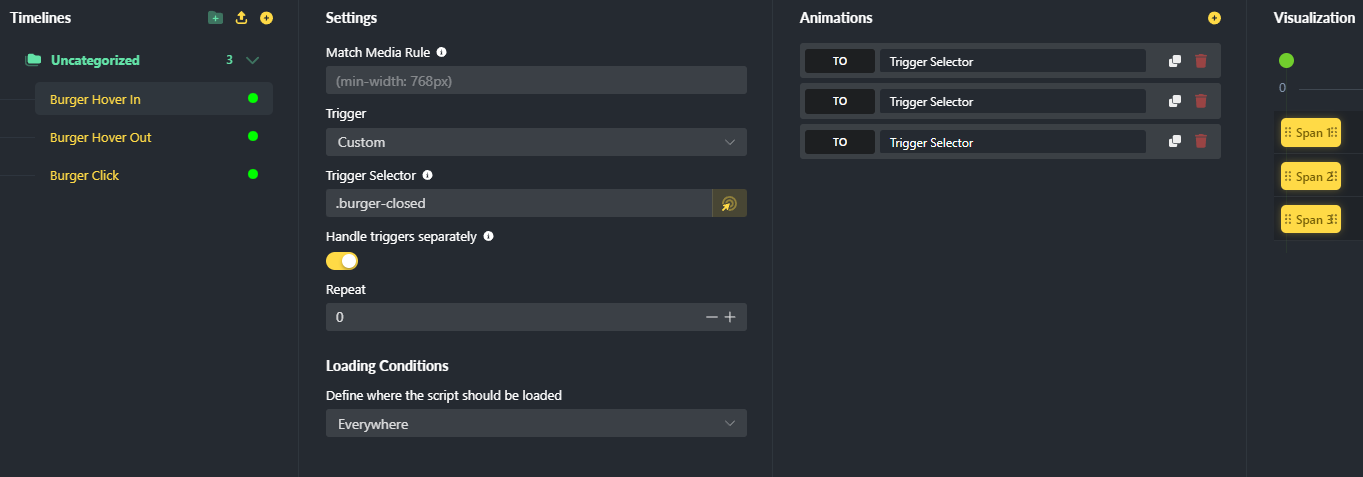Open the Everywhere loading conditions dropdown
1363x477 pixels.
[536, 424]
